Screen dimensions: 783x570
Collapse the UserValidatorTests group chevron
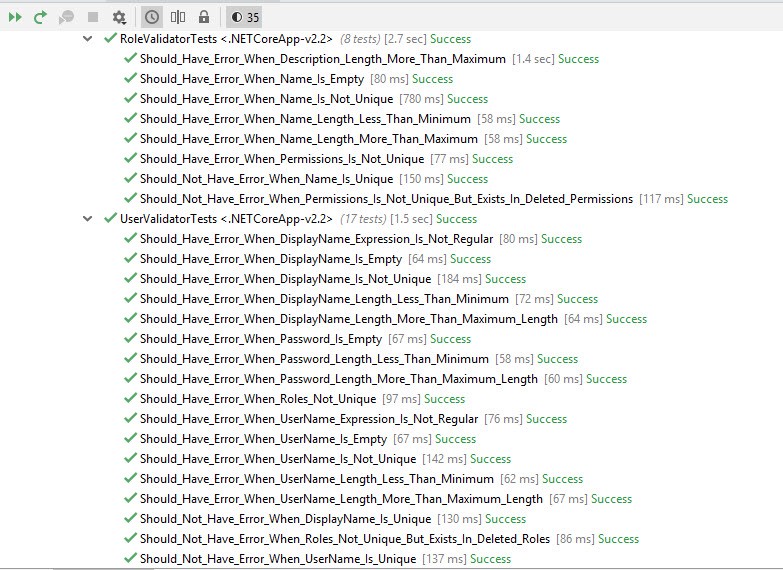[x=87, y=218]
